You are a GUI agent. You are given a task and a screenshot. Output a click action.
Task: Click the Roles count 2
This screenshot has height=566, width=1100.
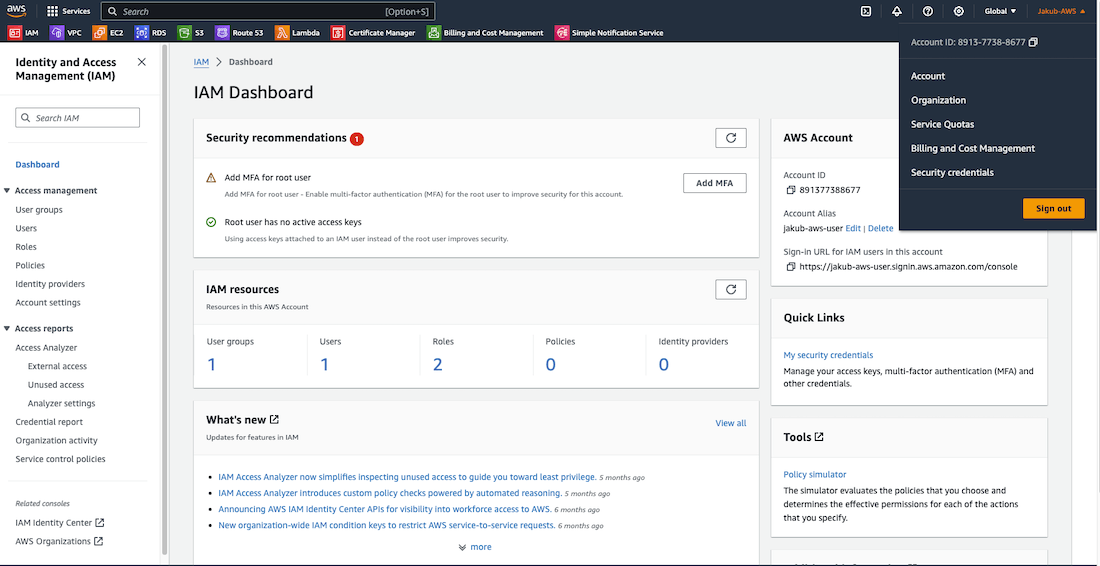click(438, 364)
